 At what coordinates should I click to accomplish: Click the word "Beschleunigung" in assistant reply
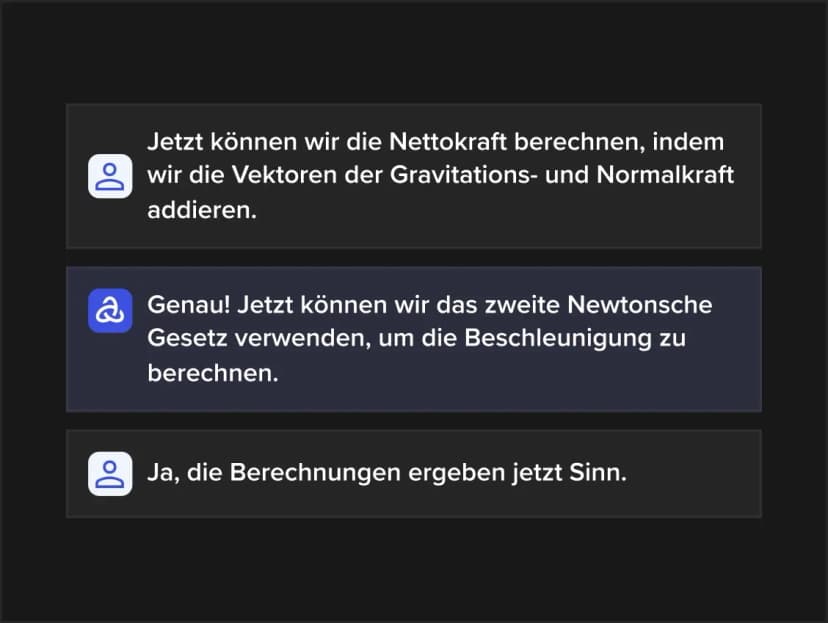point(558,338)
